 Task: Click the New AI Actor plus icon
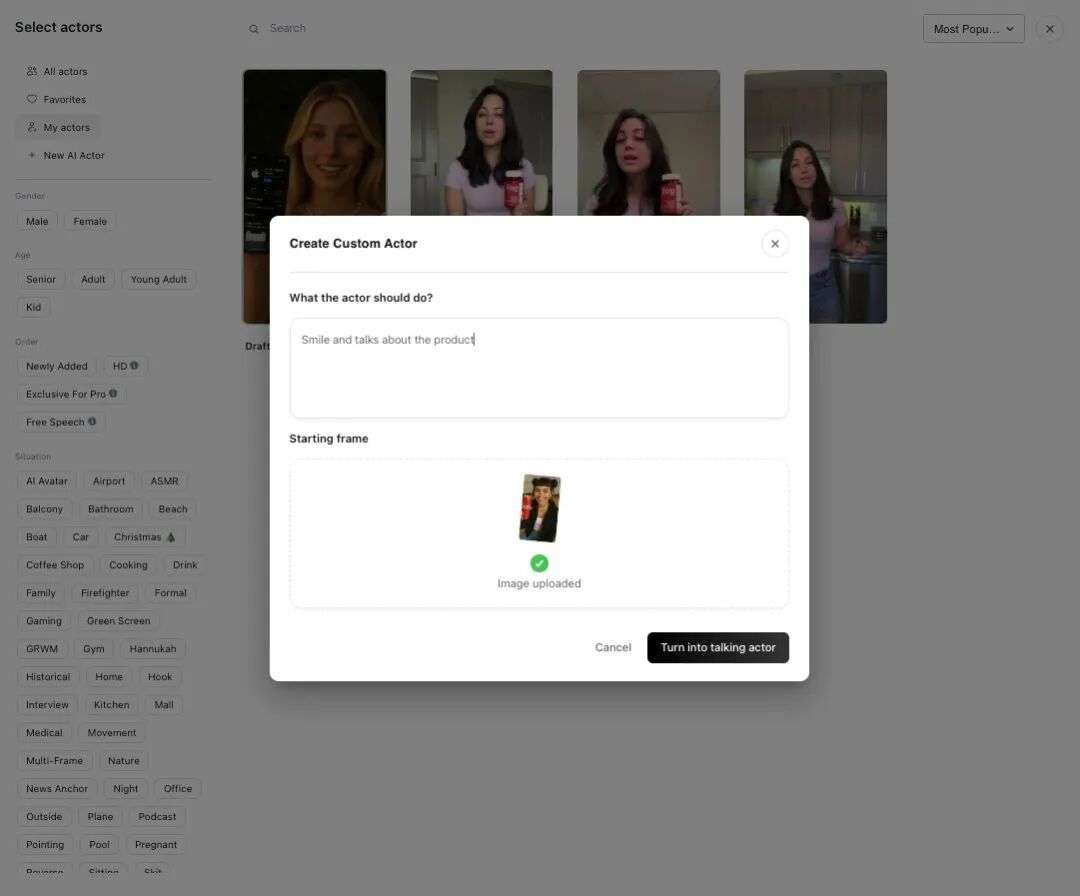pos(32,156)
